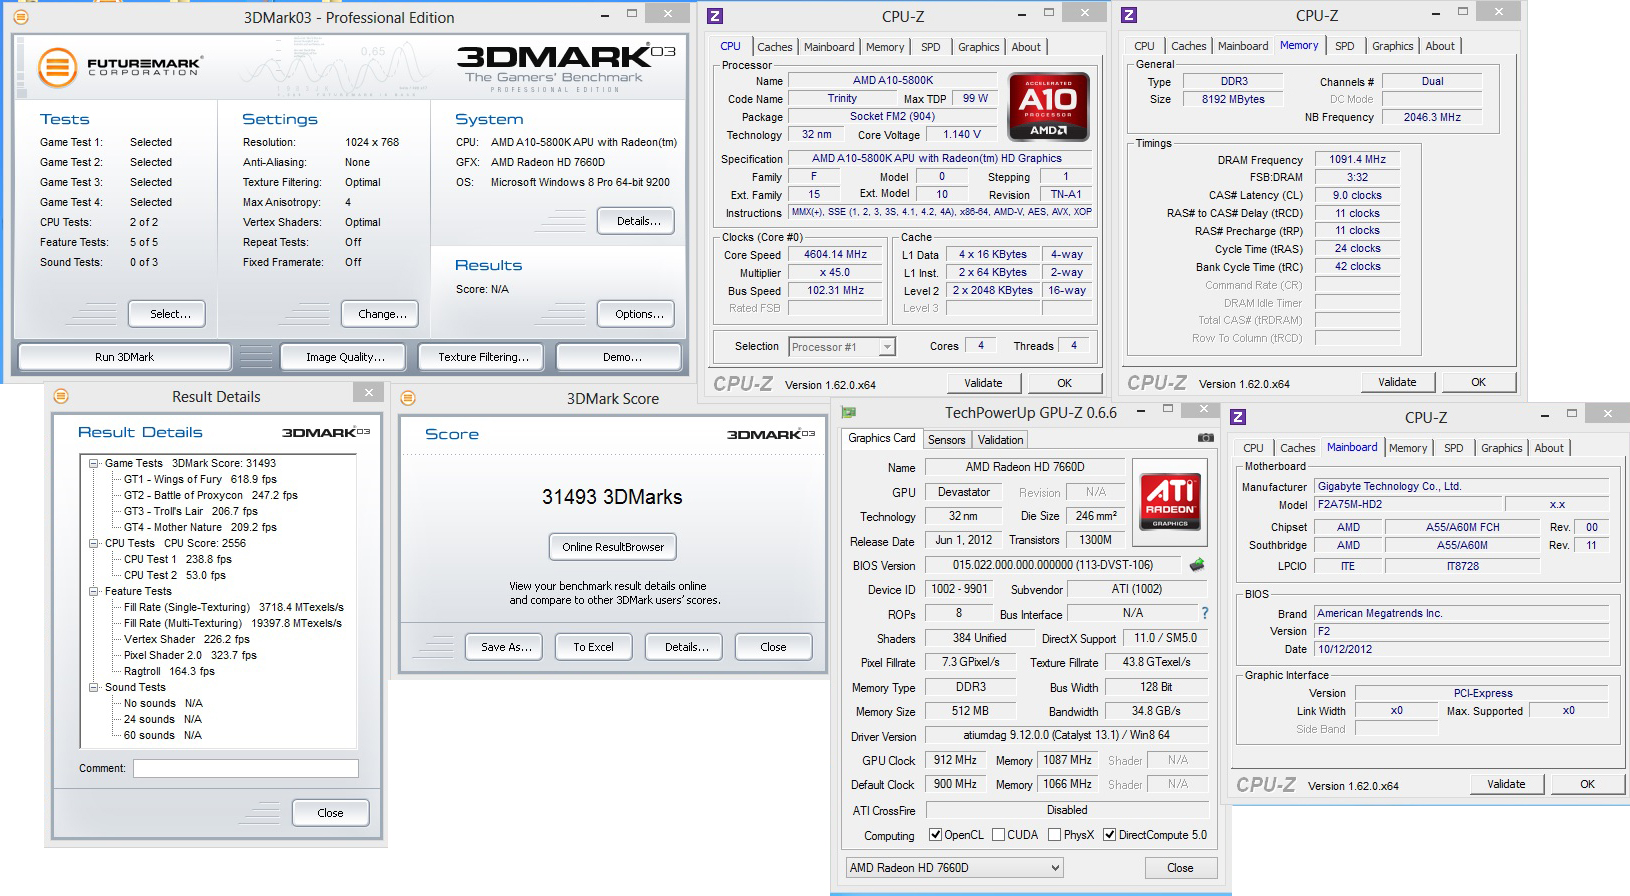Collapse the Feature Tests tree node

93,591
